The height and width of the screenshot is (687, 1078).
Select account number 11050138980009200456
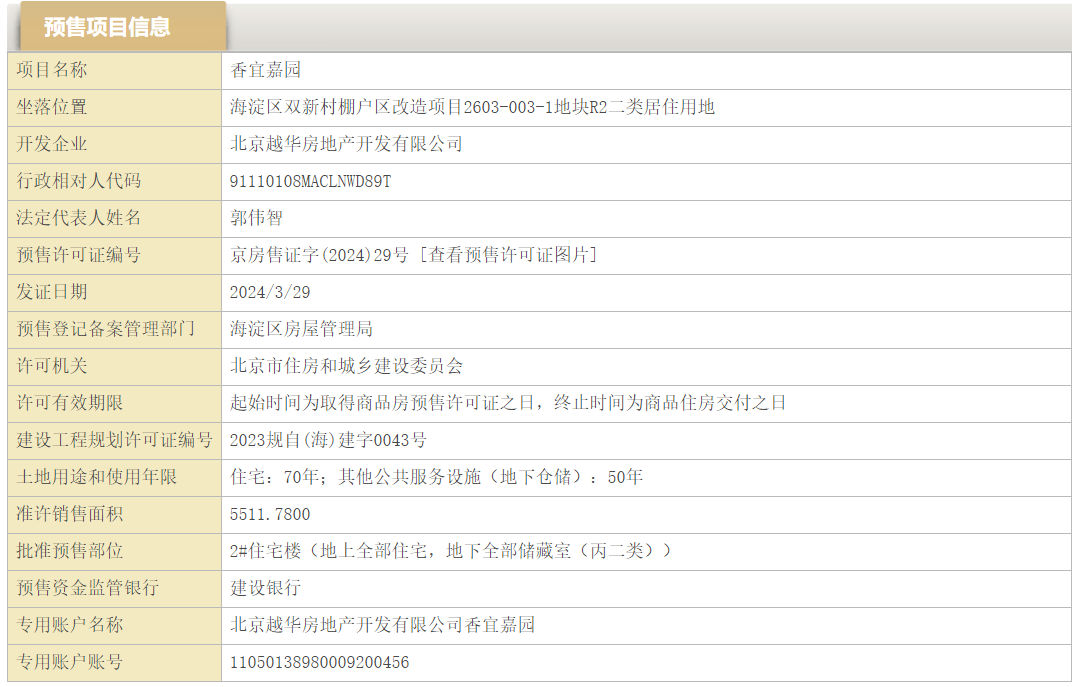point(319,662)
